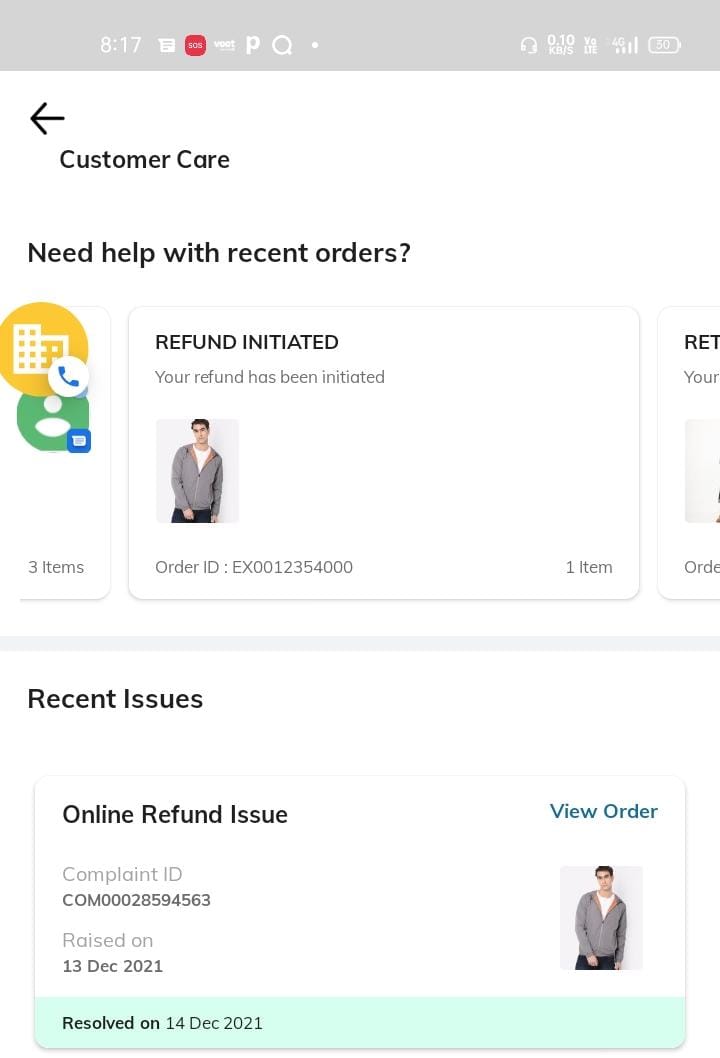
Task: Tap the red SOS status bar icon
Action: pos(195,45)
